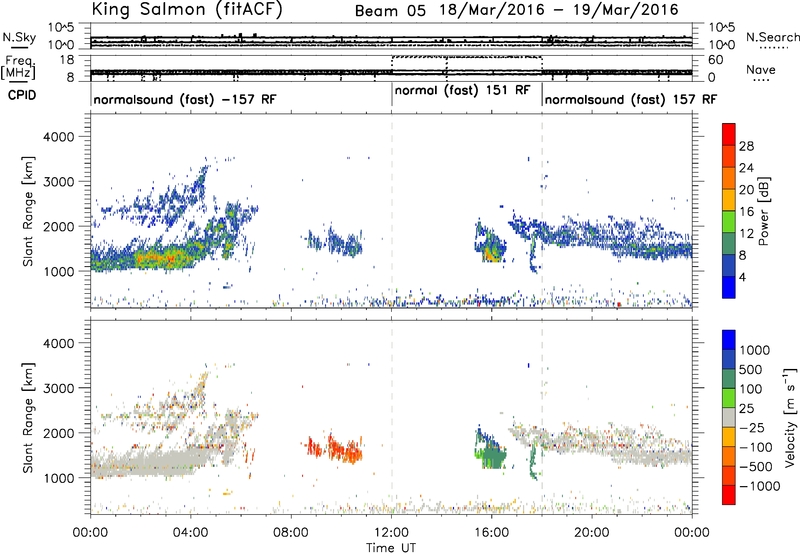The height and width of the screenshot is (554, 800).
Task: Click the 'Power [dB]' color bar label
Action: [763, 211]
